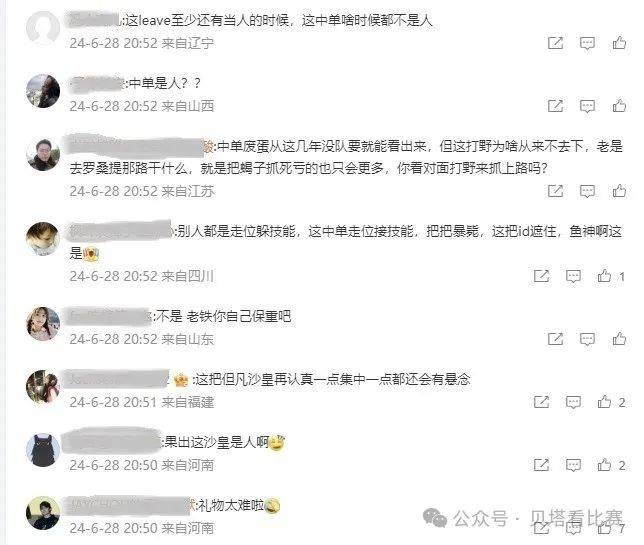Like the Fujian comment about 沙皇

coord(604,401)
